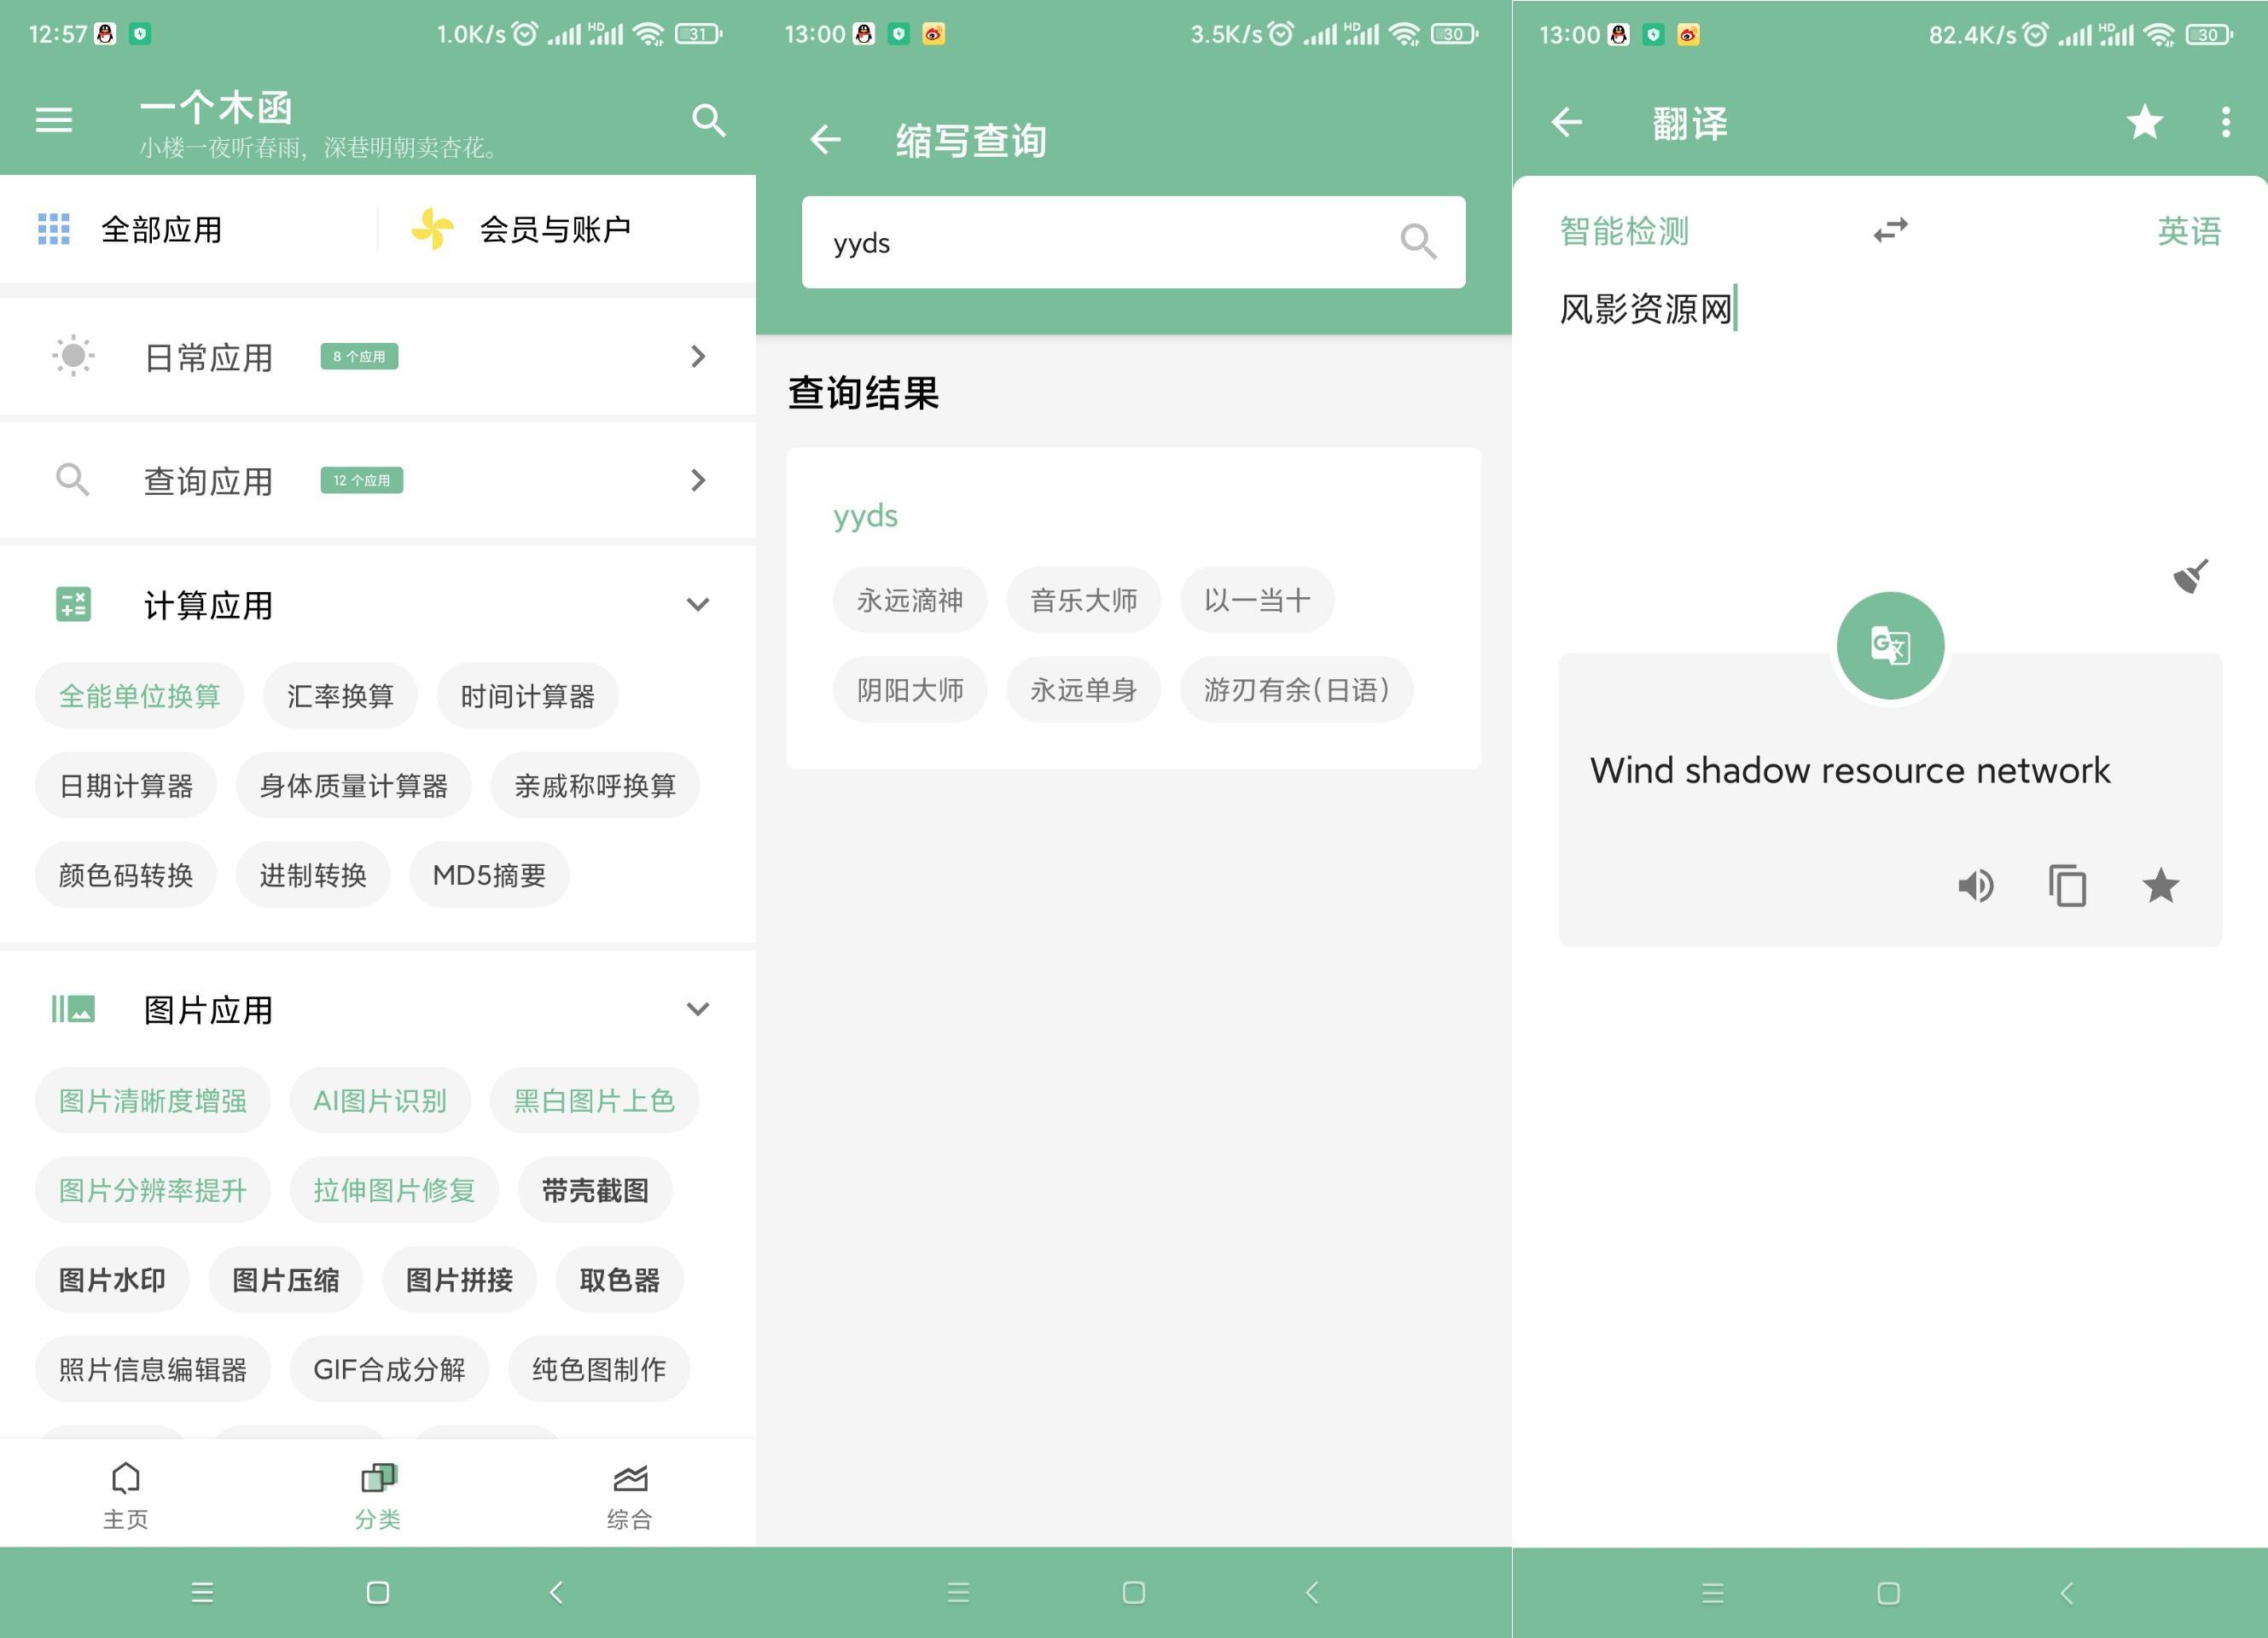
Task: Open GIF合成分解 tool
Action: 389,1369
